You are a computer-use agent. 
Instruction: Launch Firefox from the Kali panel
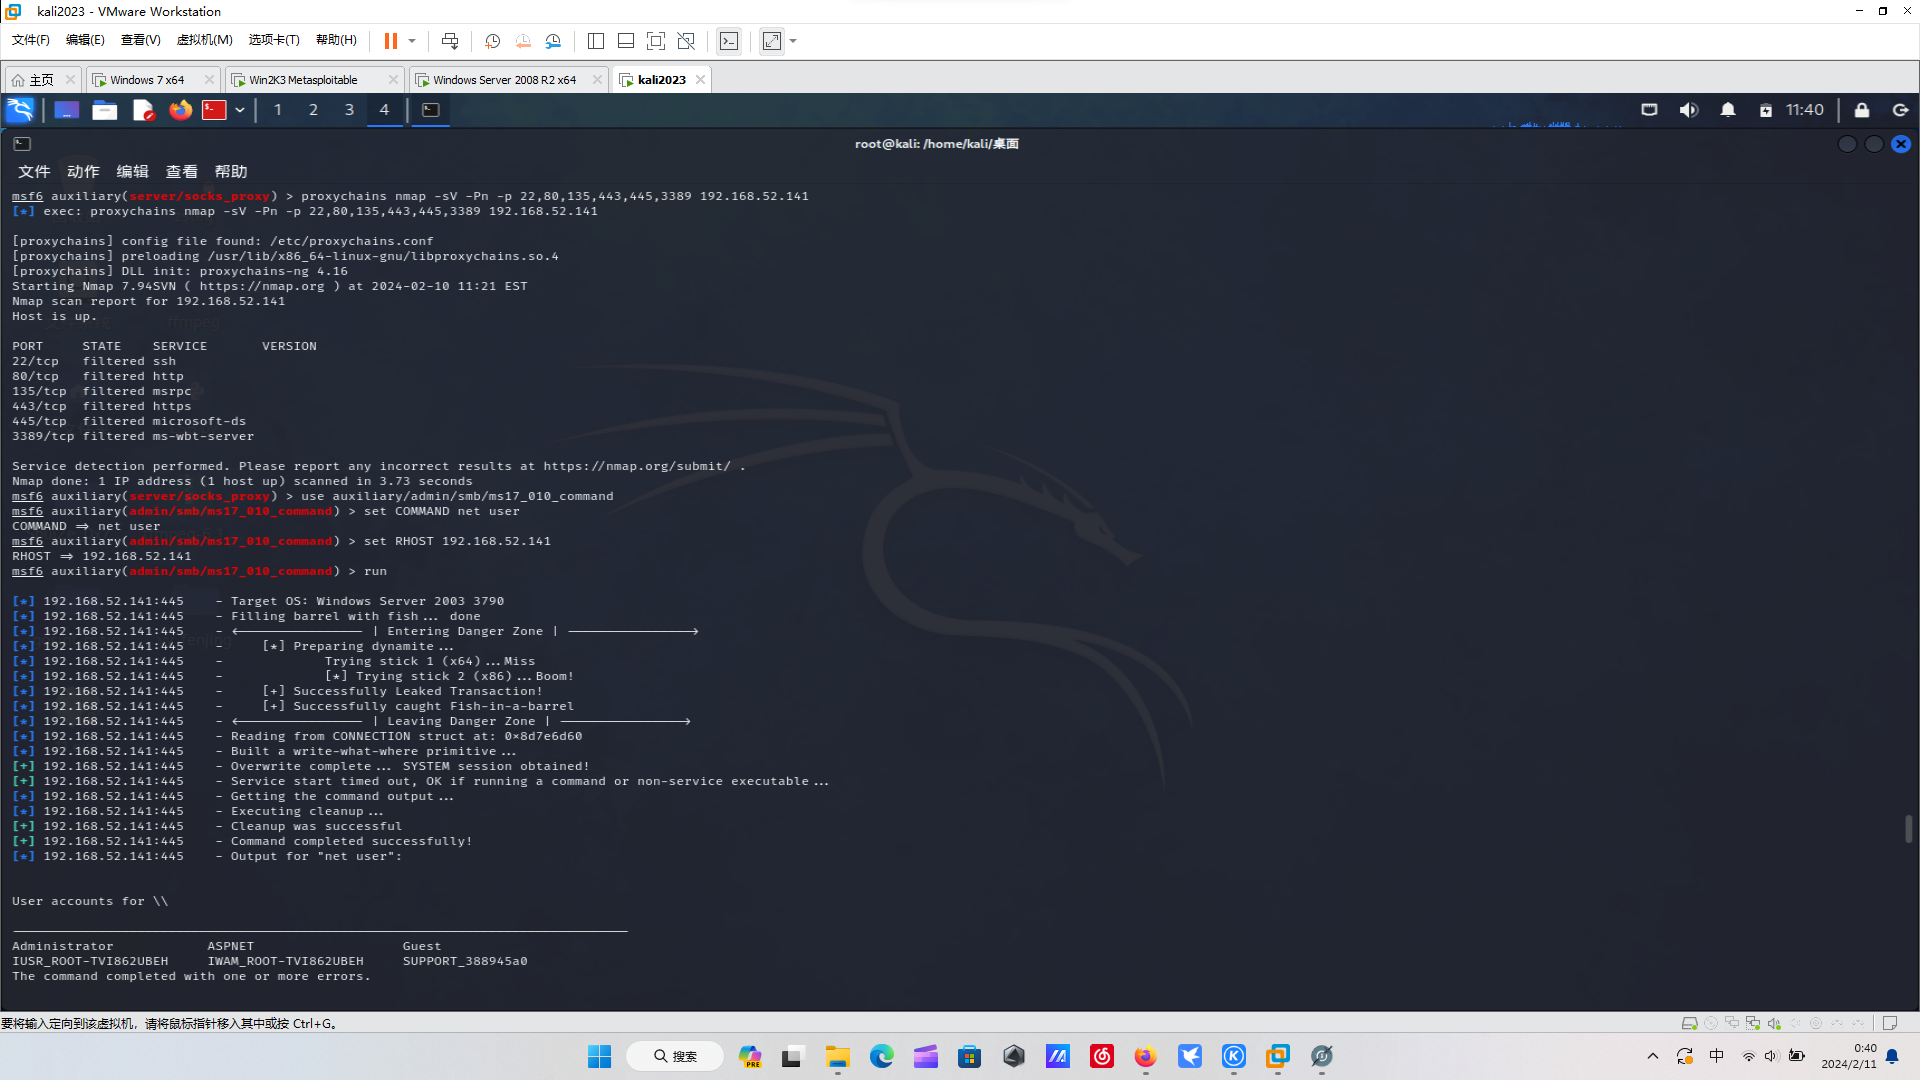[x=180, y=110]
